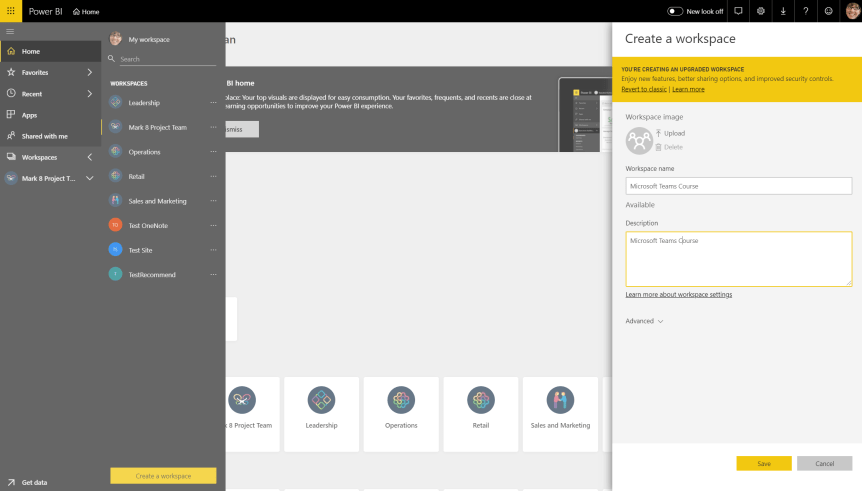Expand the Mark 8 Project Team dropdown
Image resolution: width=862 pixels, height=491 pixels.
pyautogui.click(x=89, y=178)
